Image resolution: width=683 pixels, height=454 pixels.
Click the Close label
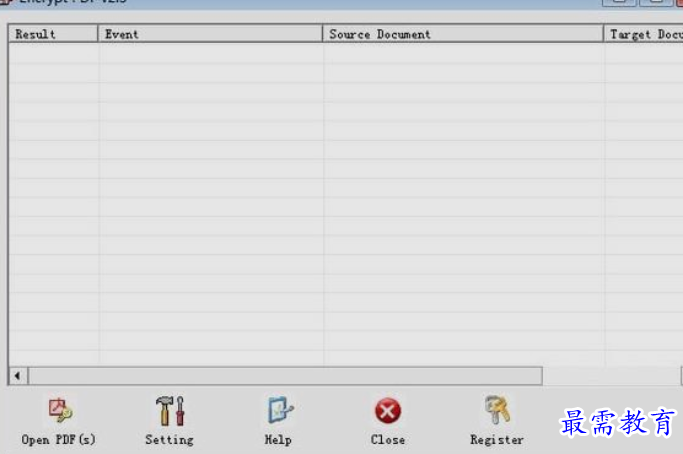coord(388,440)
